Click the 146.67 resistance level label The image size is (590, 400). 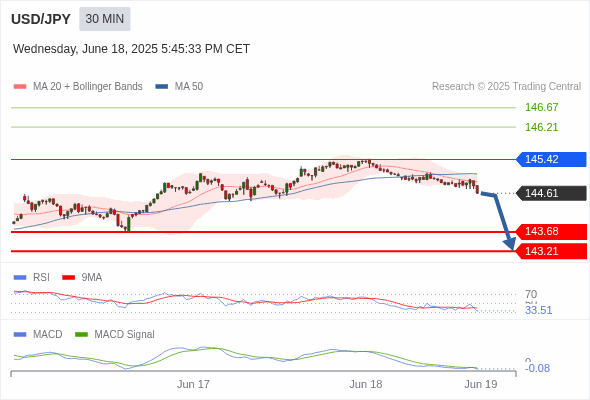pos(541,107)
